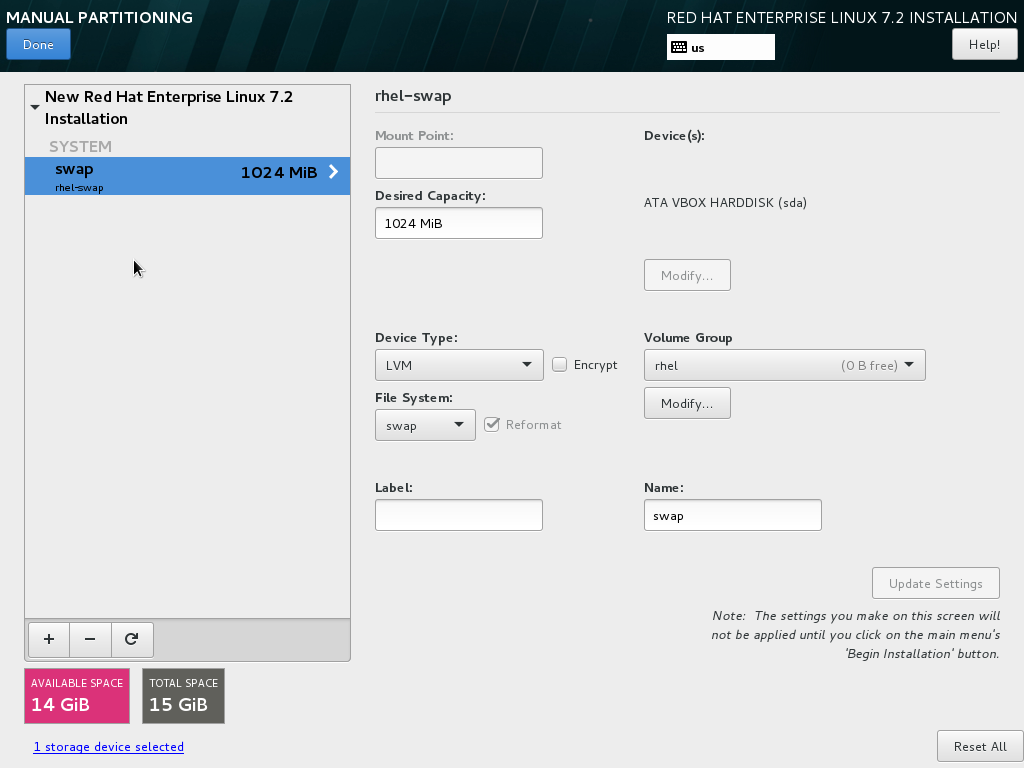
Task: Click the Desired Capacity field showing 1024 MiB
Action: [x=458, y=223]
